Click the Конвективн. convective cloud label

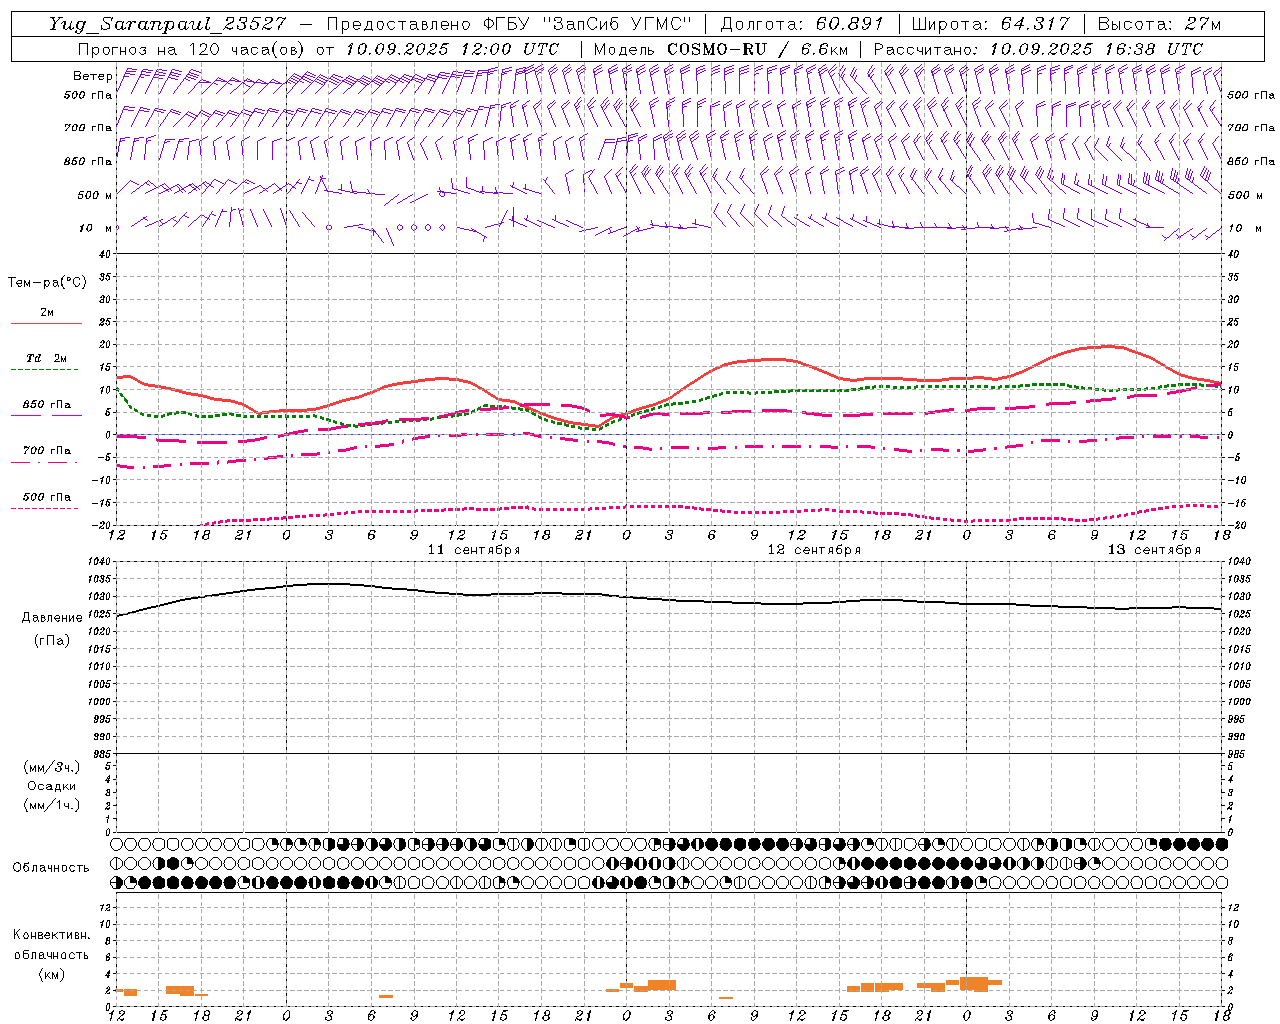[51, 934]
